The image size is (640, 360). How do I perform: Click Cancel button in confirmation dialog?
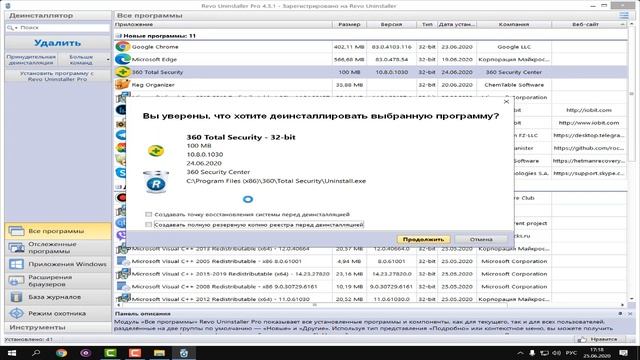point(481,239)
